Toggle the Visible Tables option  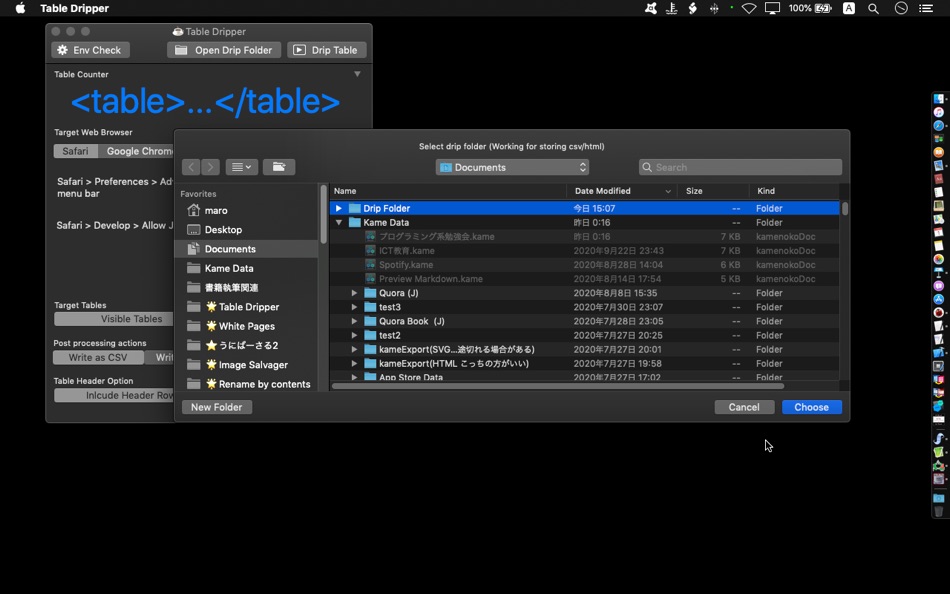(x=114, y=319)
